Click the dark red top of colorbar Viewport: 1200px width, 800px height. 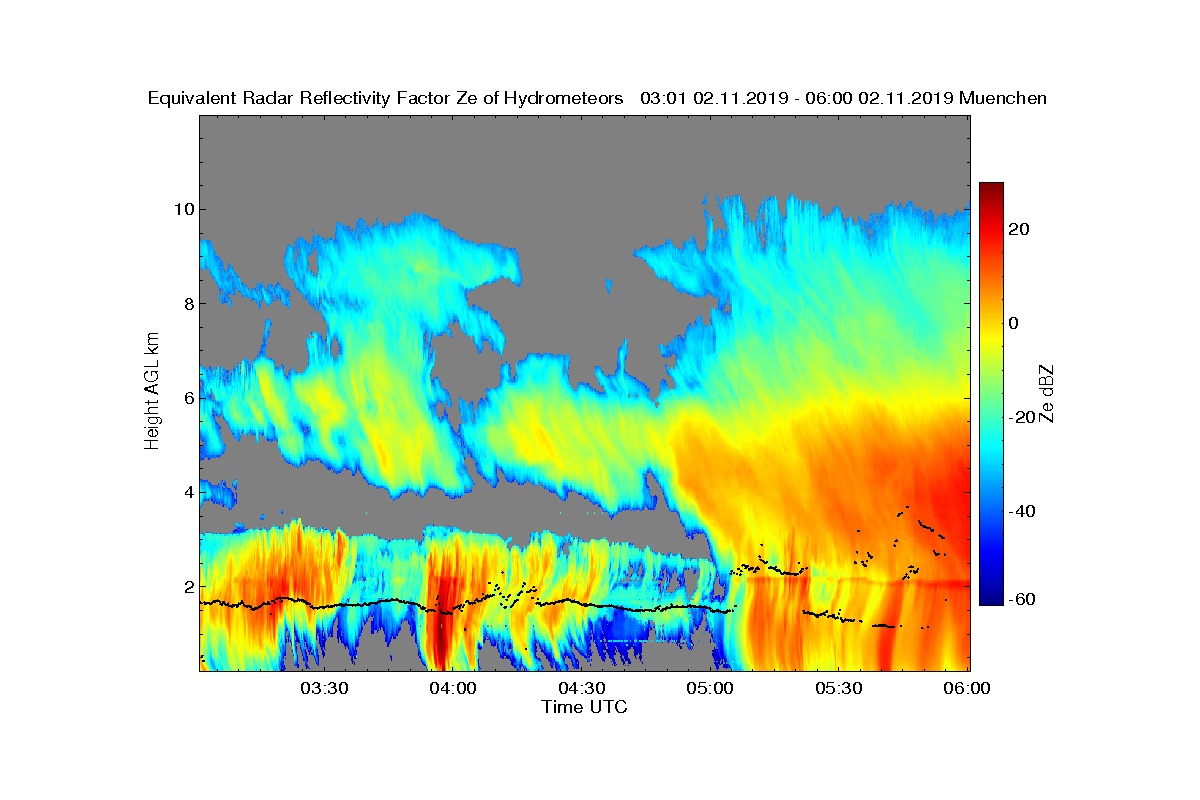pyautogui.click(x=991, y=188)
